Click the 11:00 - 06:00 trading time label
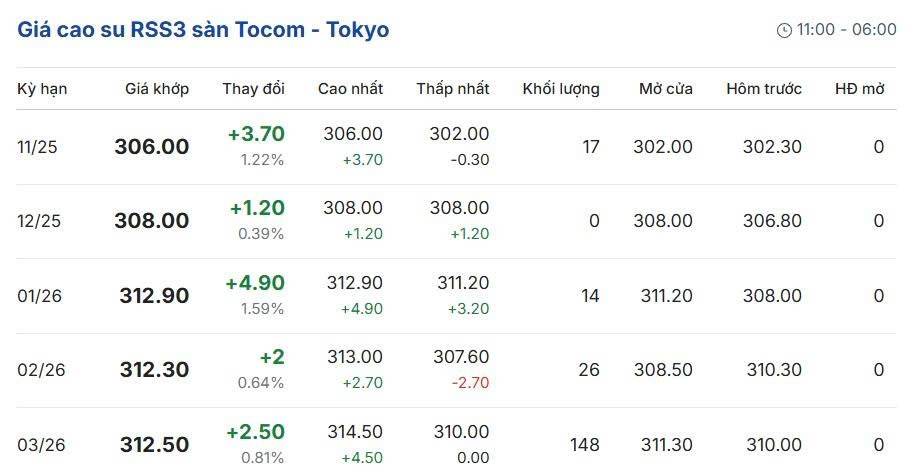Image resolution: width=924 pixels, height=474 pixels. point(846,30)
